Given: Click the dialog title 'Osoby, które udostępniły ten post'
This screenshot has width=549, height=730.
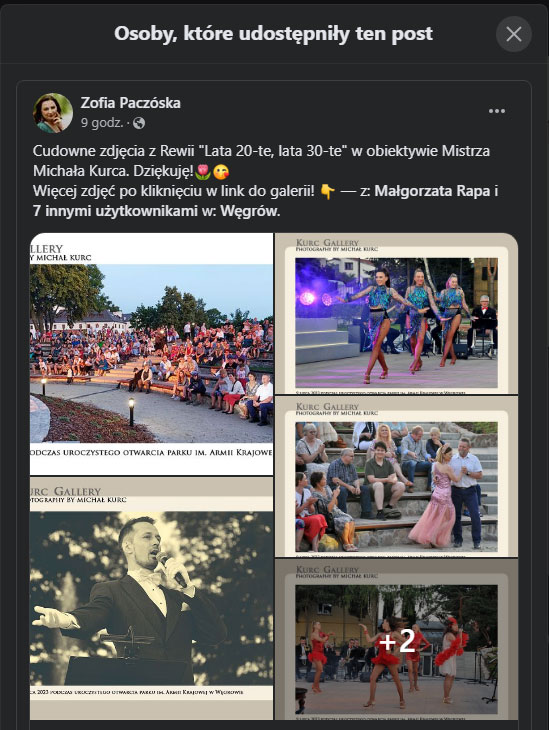Looking at the screenshot, I should tap(274, 34).
